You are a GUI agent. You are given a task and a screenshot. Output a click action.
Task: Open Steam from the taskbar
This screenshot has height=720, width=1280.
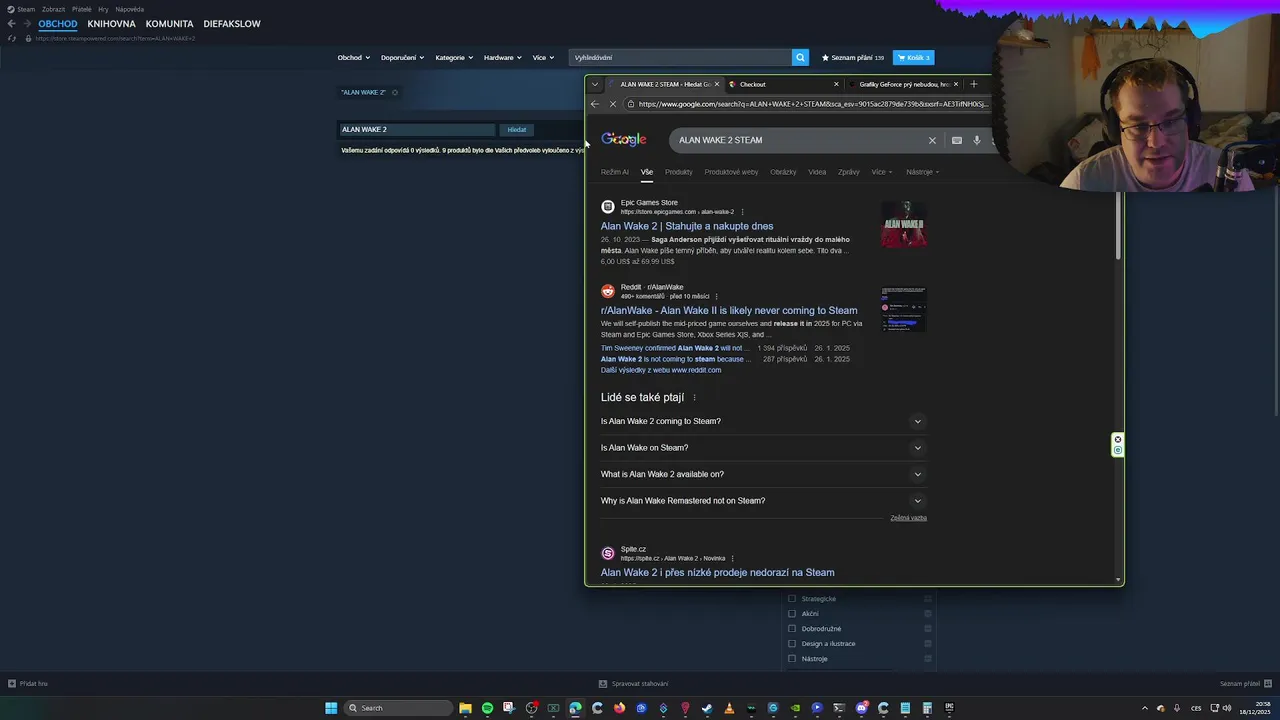click(x=707, y=708)
